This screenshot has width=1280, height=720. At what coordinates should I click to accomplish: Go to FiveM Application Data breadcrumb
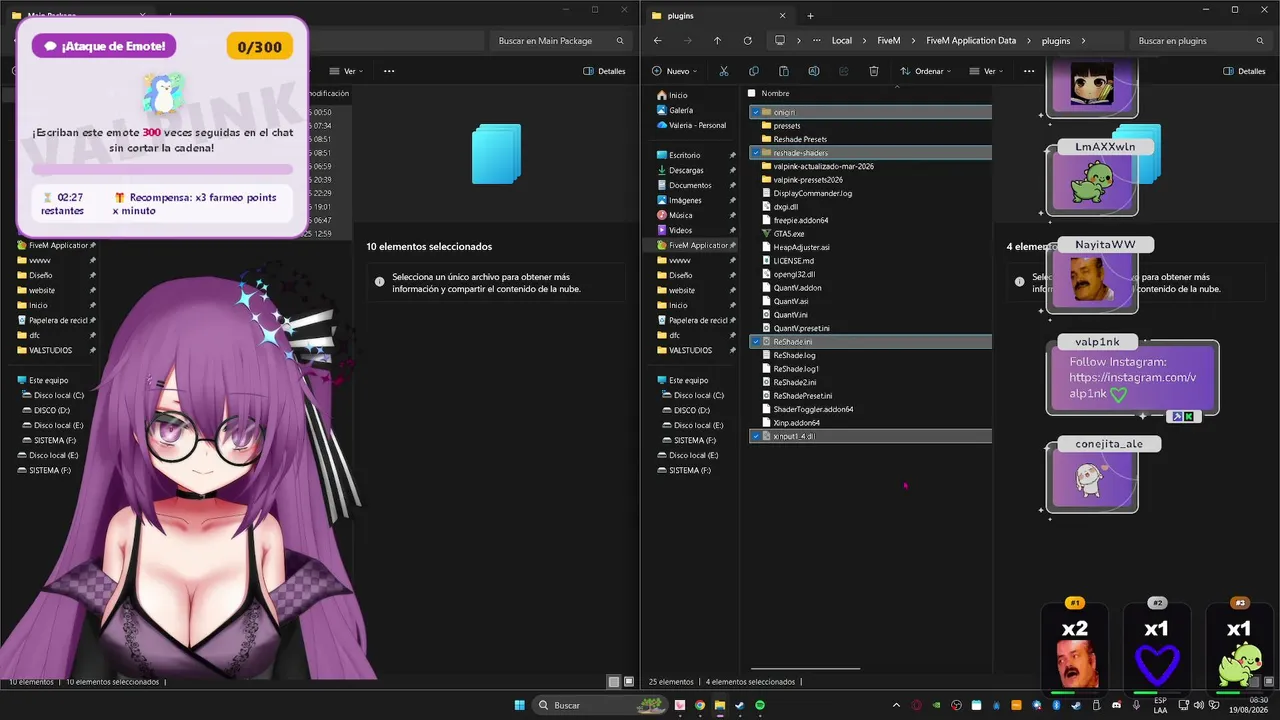971,41
